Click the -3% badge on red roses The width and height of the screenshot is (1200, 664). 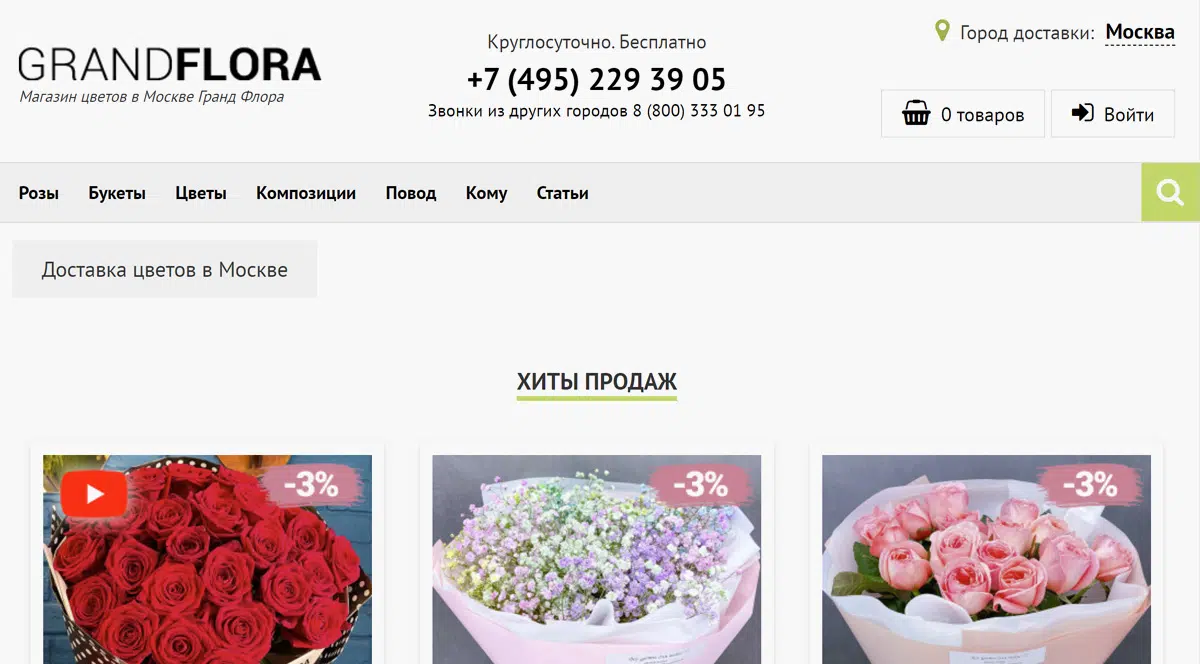click(312, 485)
